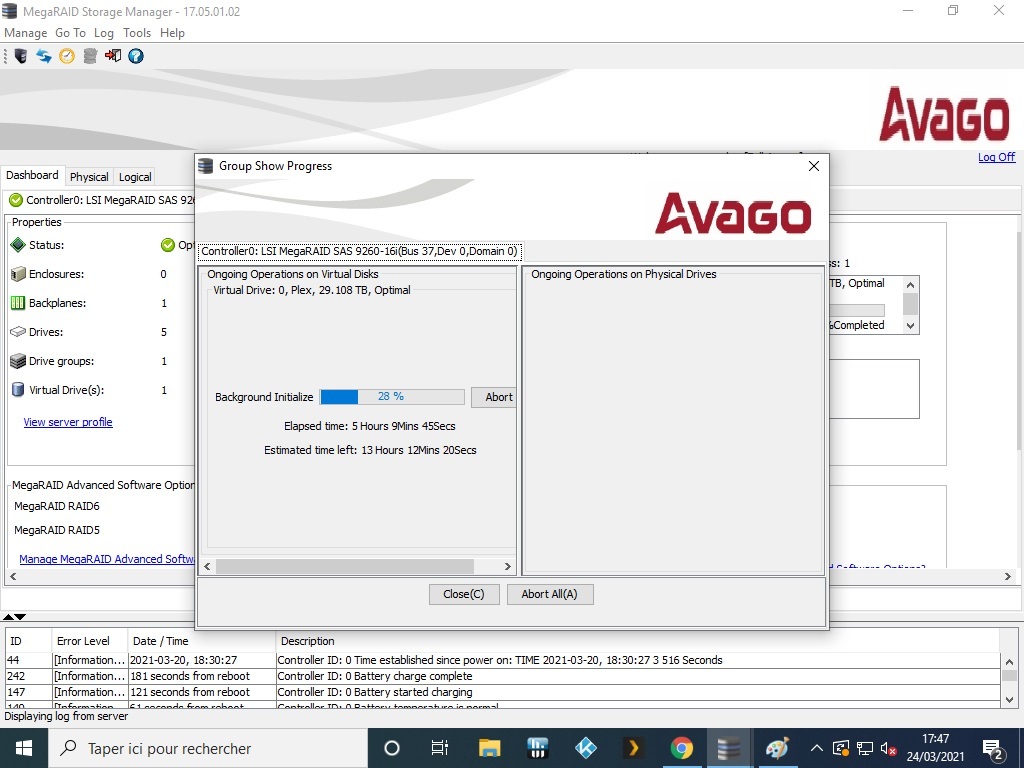Click the Close(C) button
The image size is (1024, 768).
tap(464, 594)
